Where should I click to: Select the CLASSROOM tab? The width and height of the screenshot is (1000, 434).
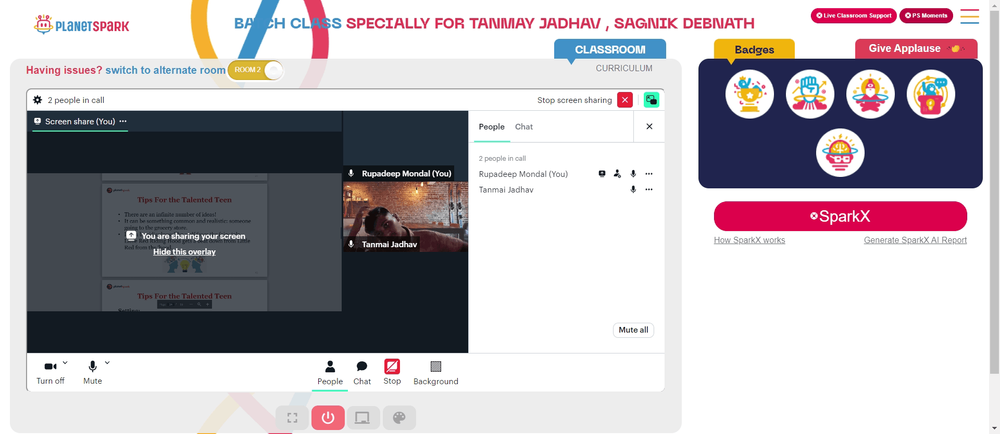click(x=610, y=49)
